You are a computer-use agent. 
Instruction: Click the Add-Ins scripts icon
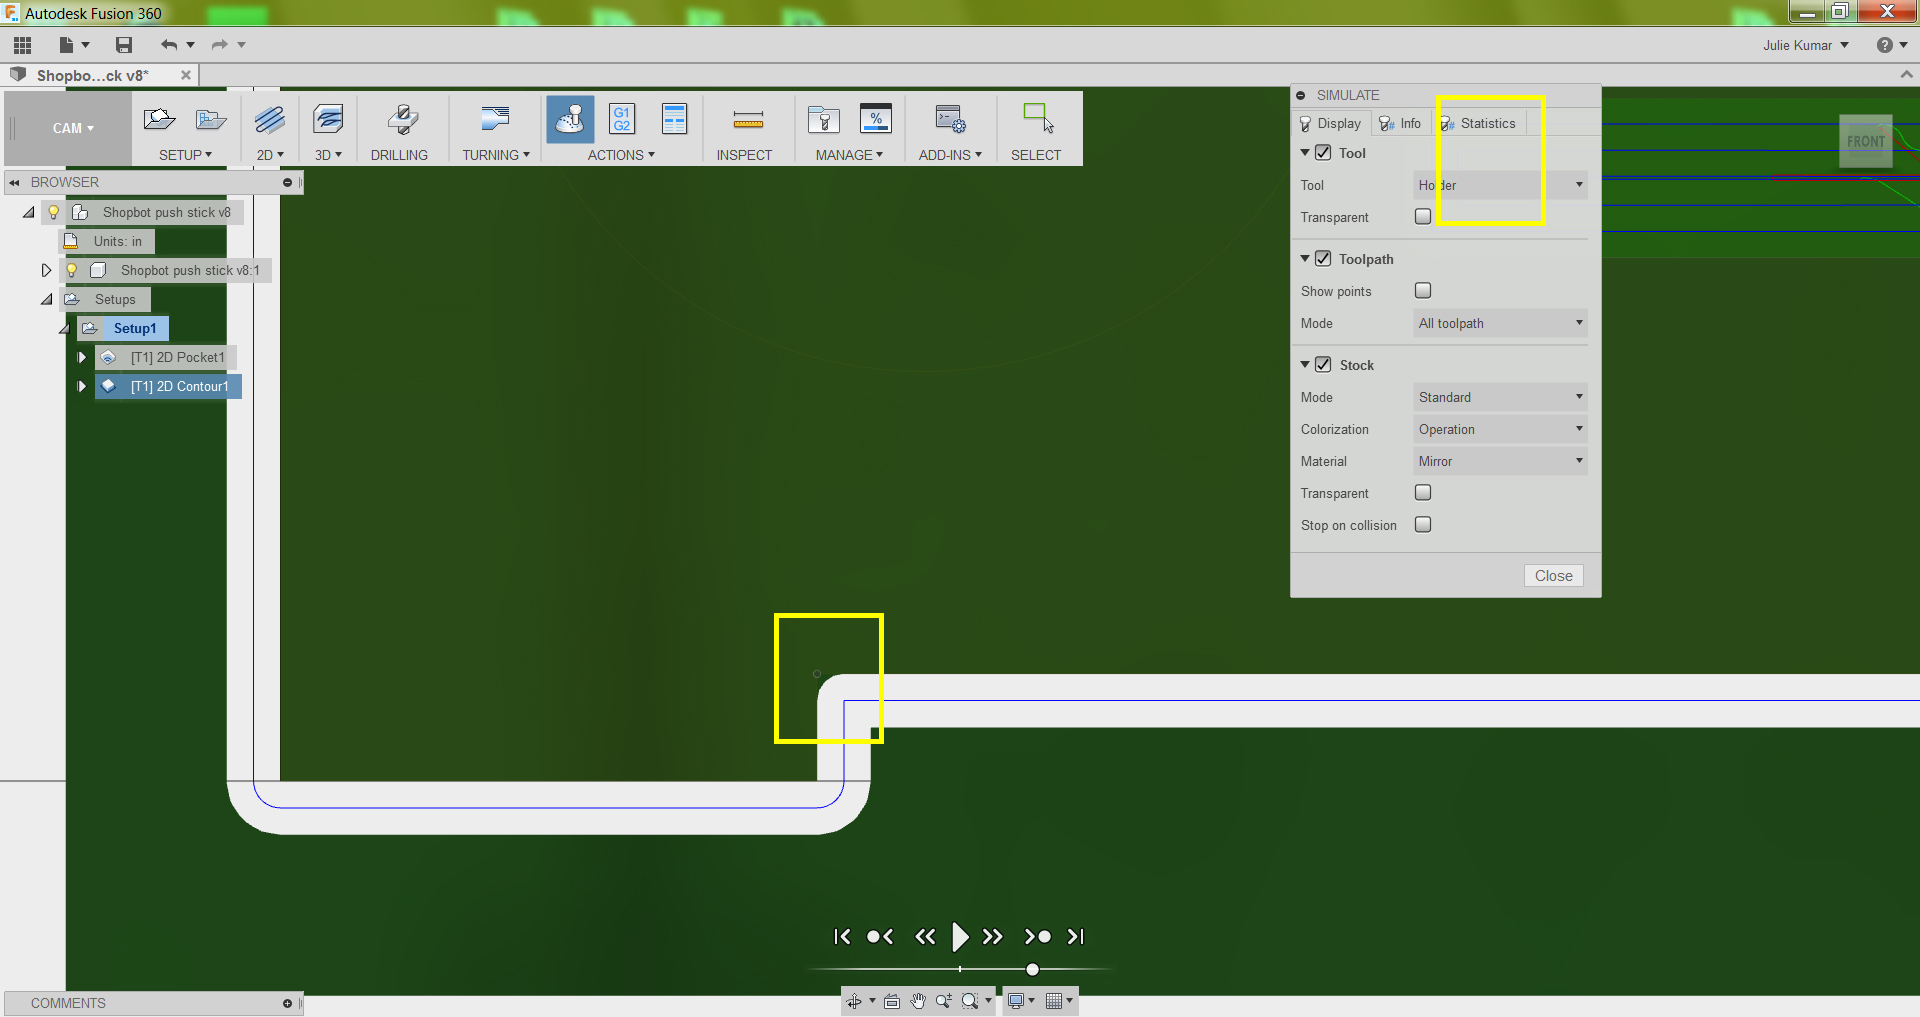950,120
